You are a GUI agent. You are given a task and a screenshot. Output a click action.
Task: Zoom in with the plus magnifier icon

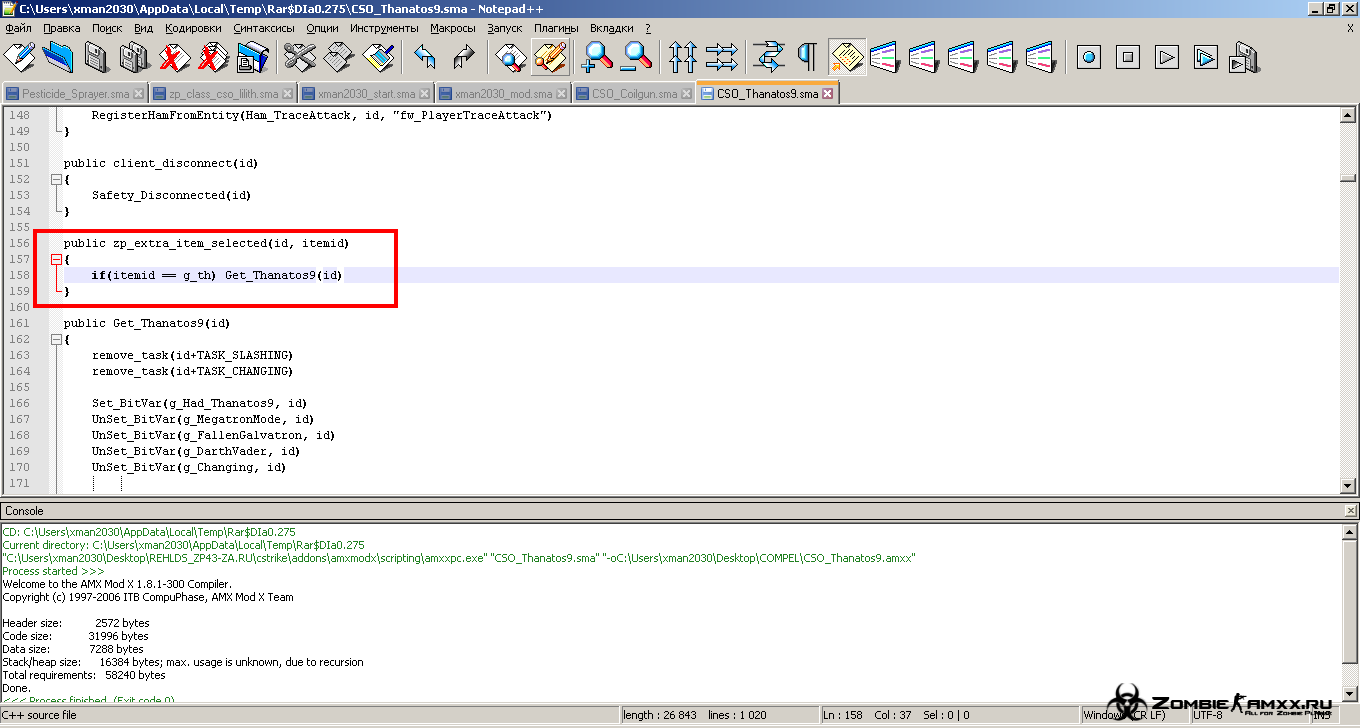(598, 56)
